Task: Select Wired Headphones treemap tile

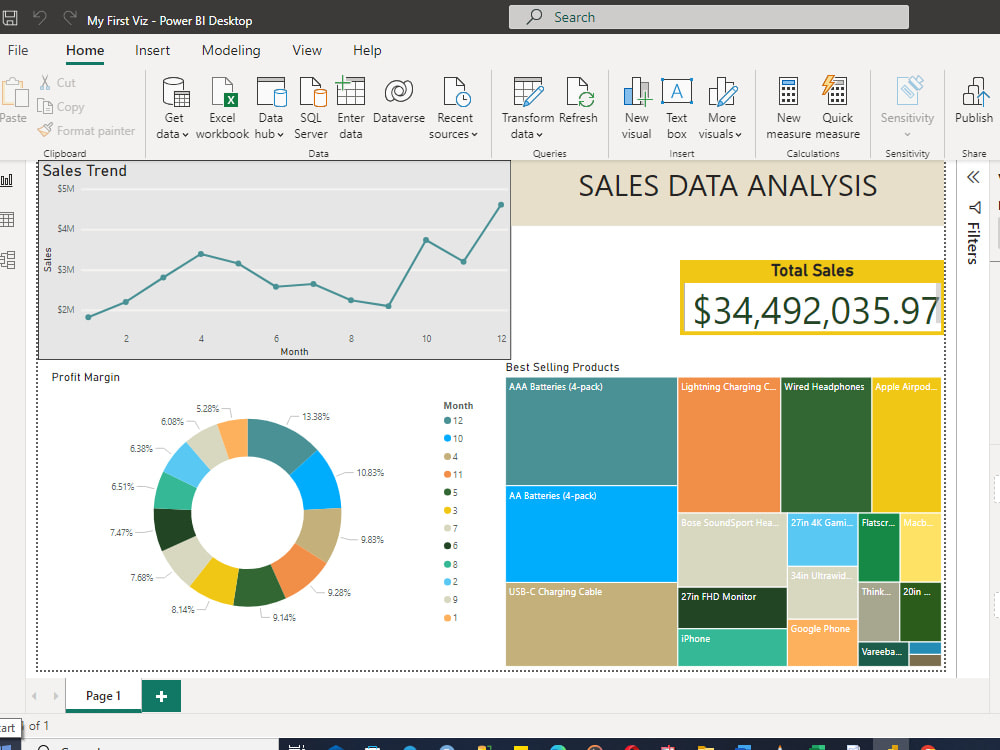Action: [826, 445]
